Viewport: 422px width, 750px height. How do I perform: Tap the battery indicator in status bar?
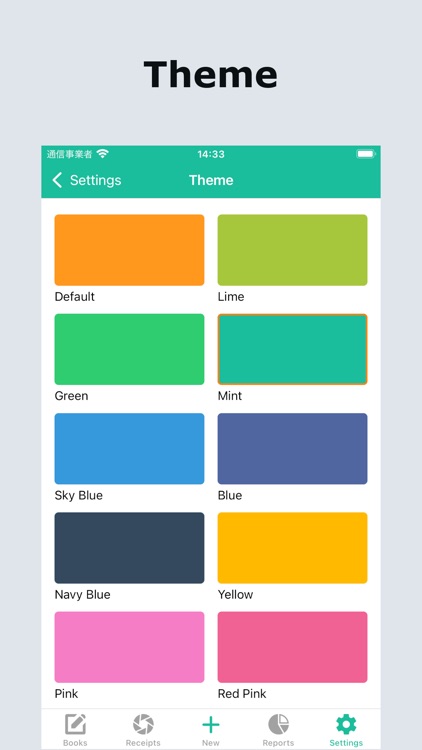[x=366, y=154]
